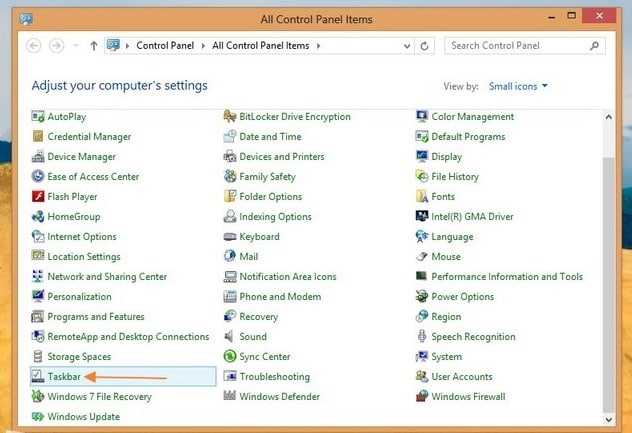Open the Family Safety icon
The image size is (632, 433).
pyautogui.click(x=230, y=177)
